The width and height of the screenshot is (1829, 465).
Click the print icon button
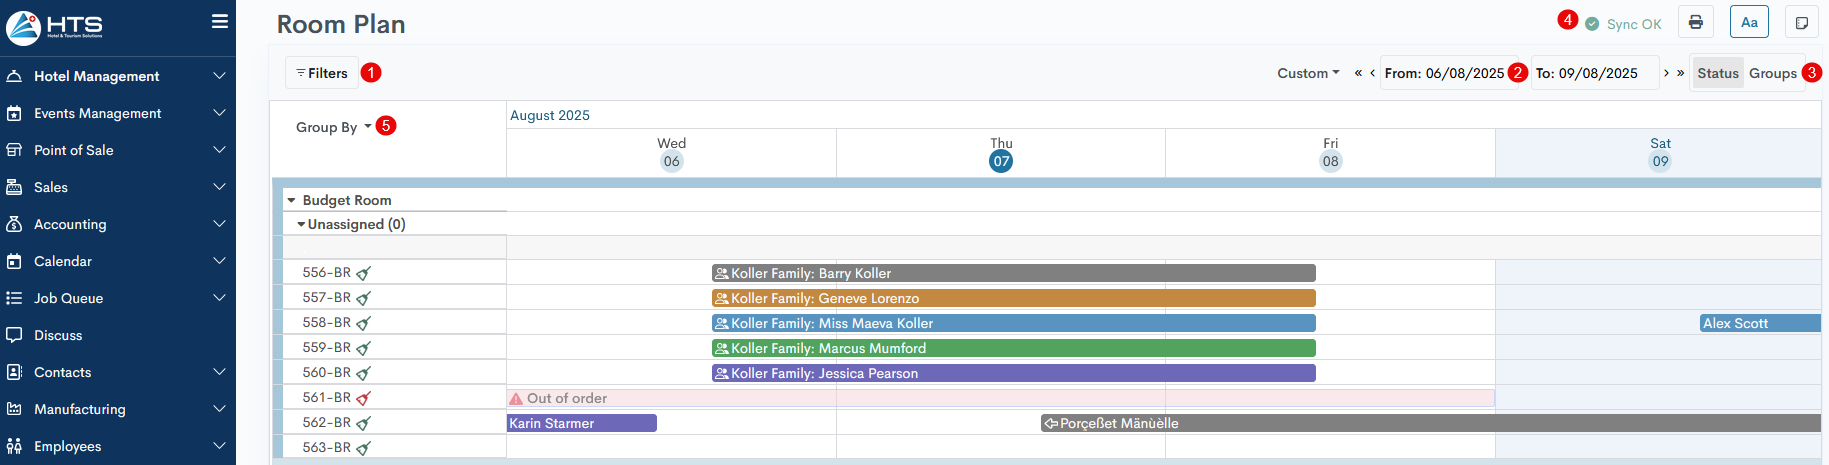coord(1696,23)
